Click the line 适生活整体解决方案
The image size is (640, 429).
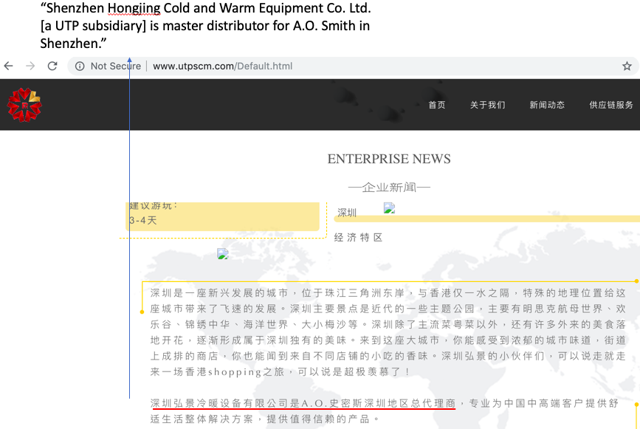pos(264,419)
